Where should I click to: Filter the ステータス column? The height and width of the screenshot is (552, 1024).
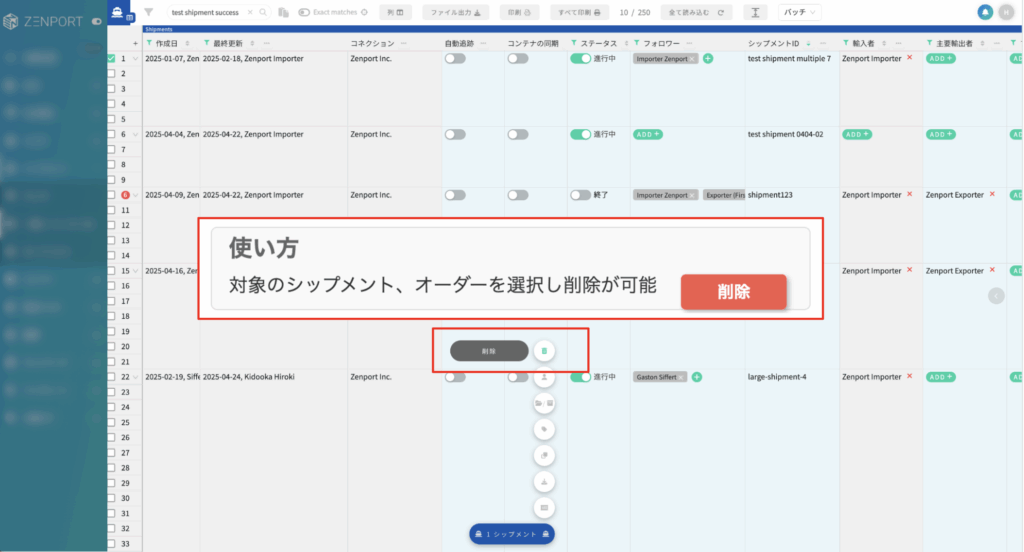pyautogui.click(x=574, y=43)
